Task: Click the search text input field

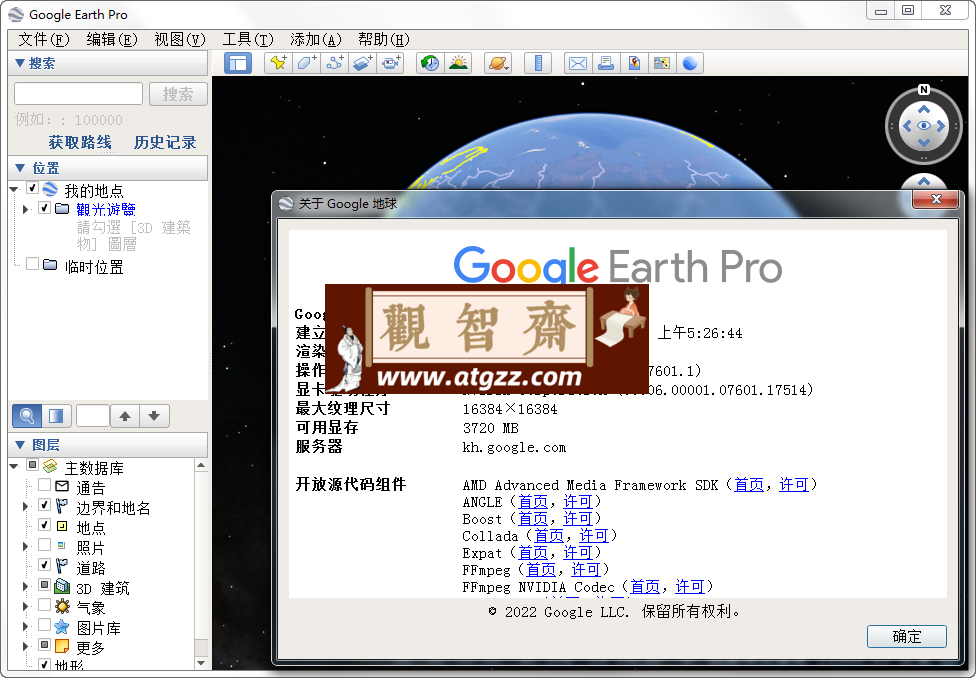Action: tap(78, 94)
